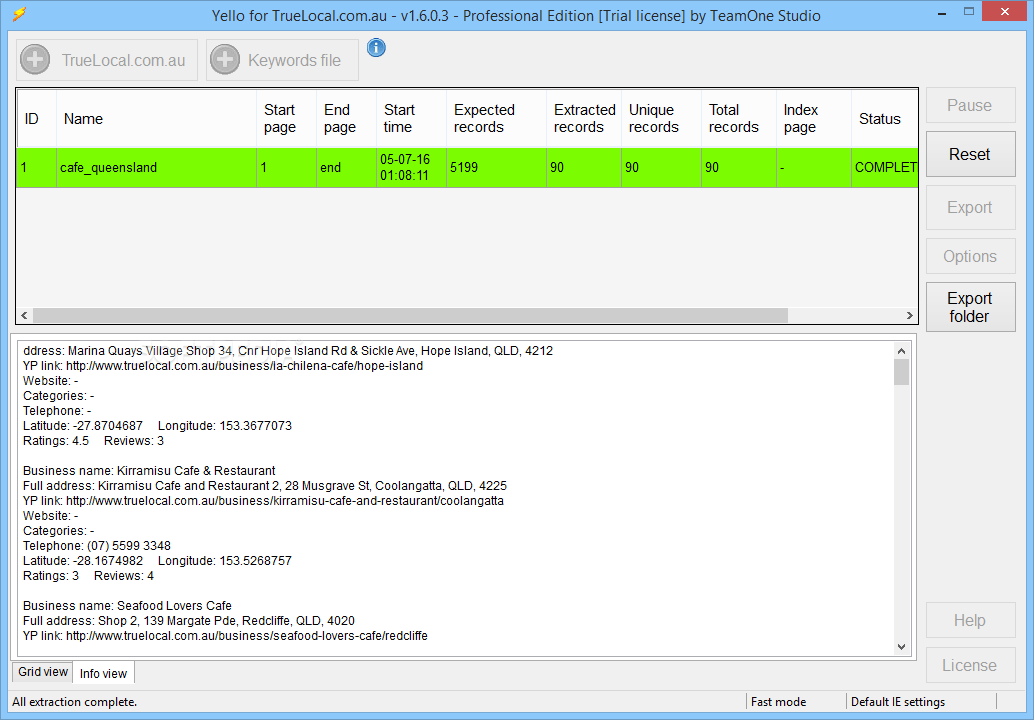Click the License button

[970, 665]
